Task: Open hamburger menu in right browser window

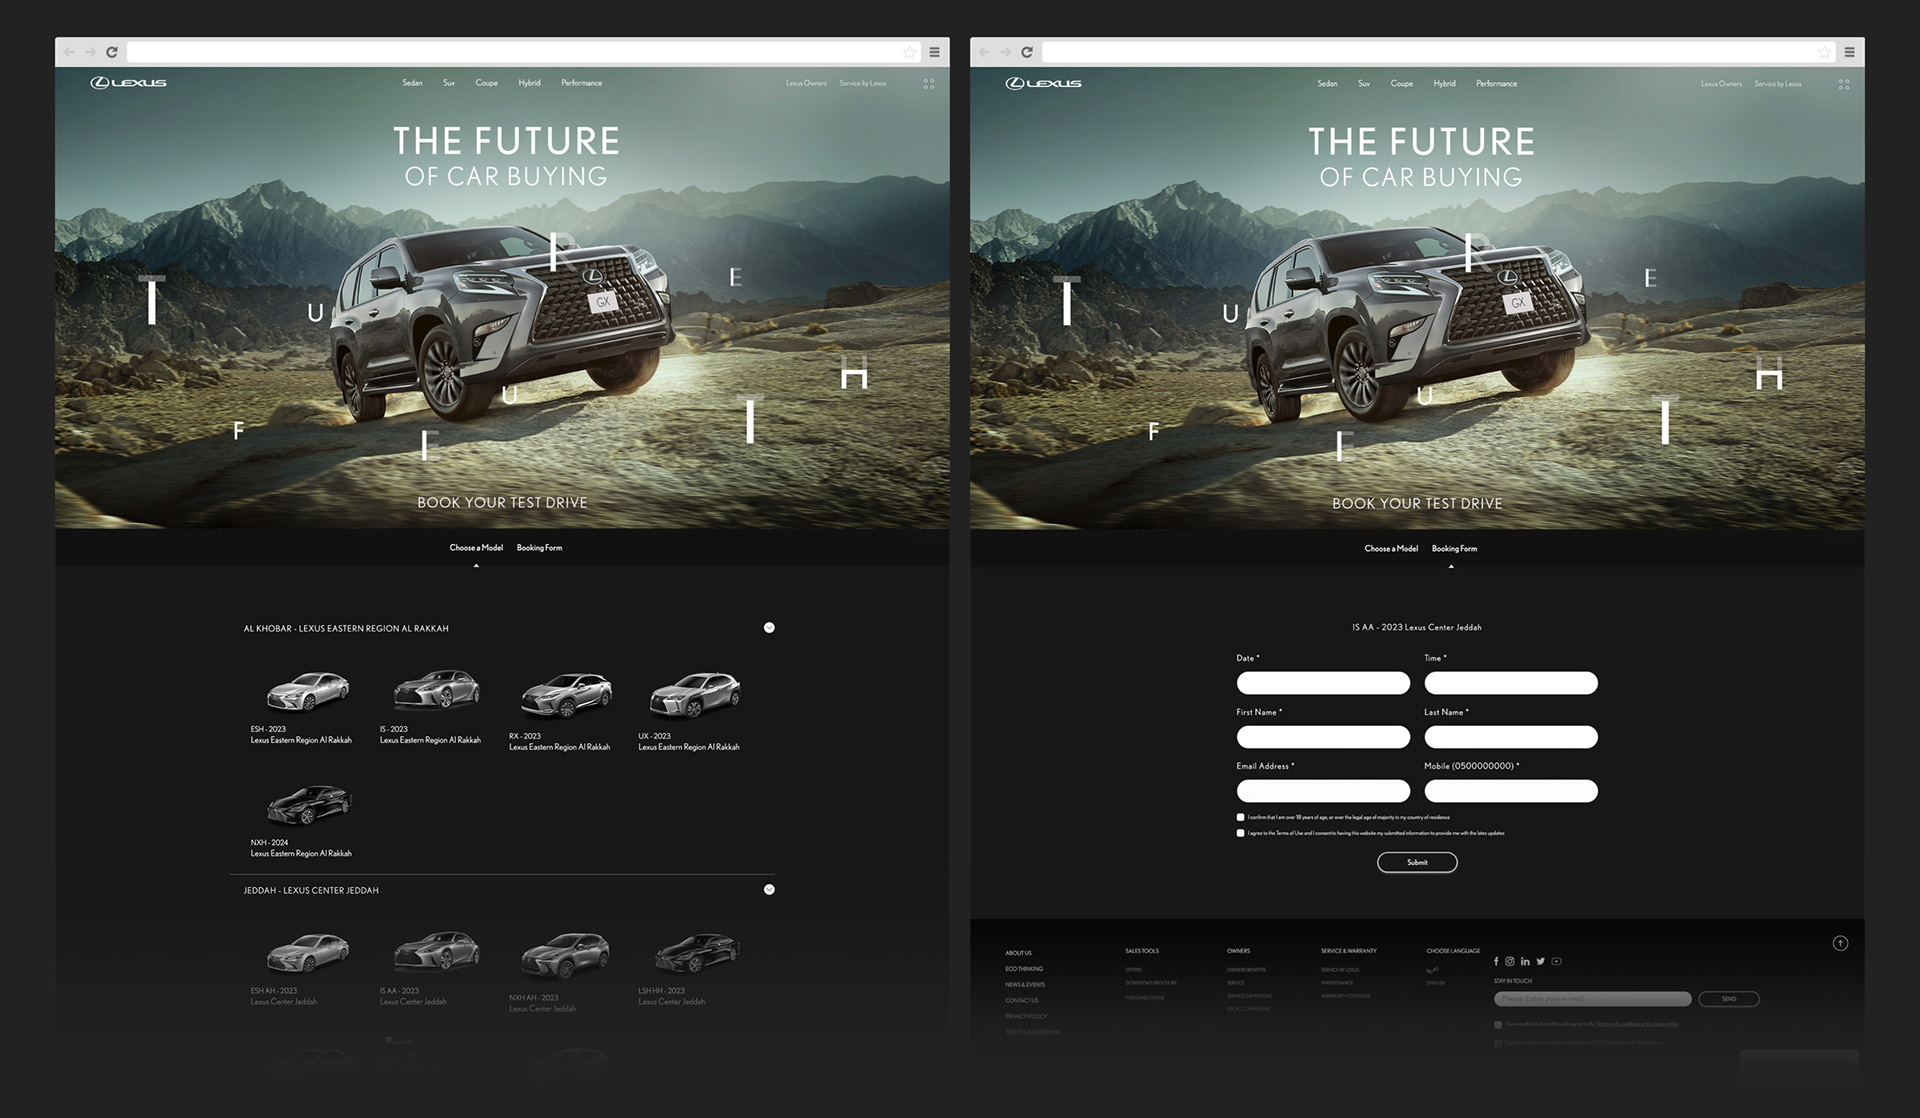Action: pyautogui.click(x=1849, y=52)
